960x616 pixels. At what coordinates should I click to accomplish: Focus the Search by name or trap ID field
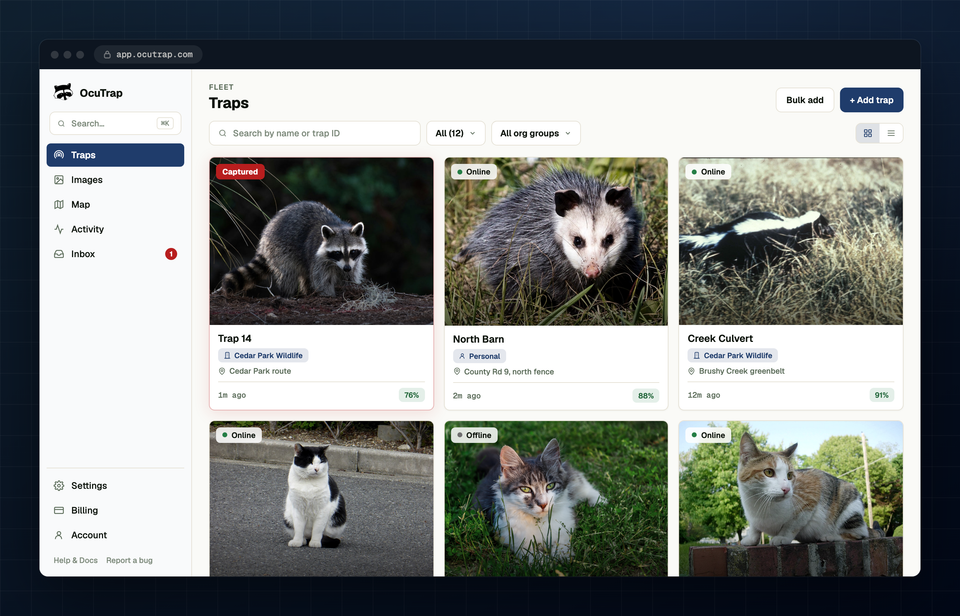[315, 133]
